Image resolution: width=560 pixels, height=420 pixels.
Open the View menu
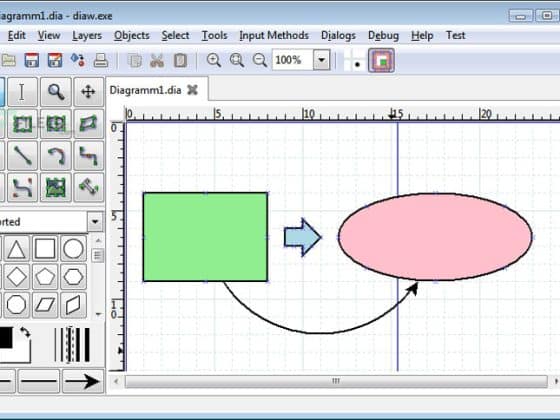click(49, 35)
